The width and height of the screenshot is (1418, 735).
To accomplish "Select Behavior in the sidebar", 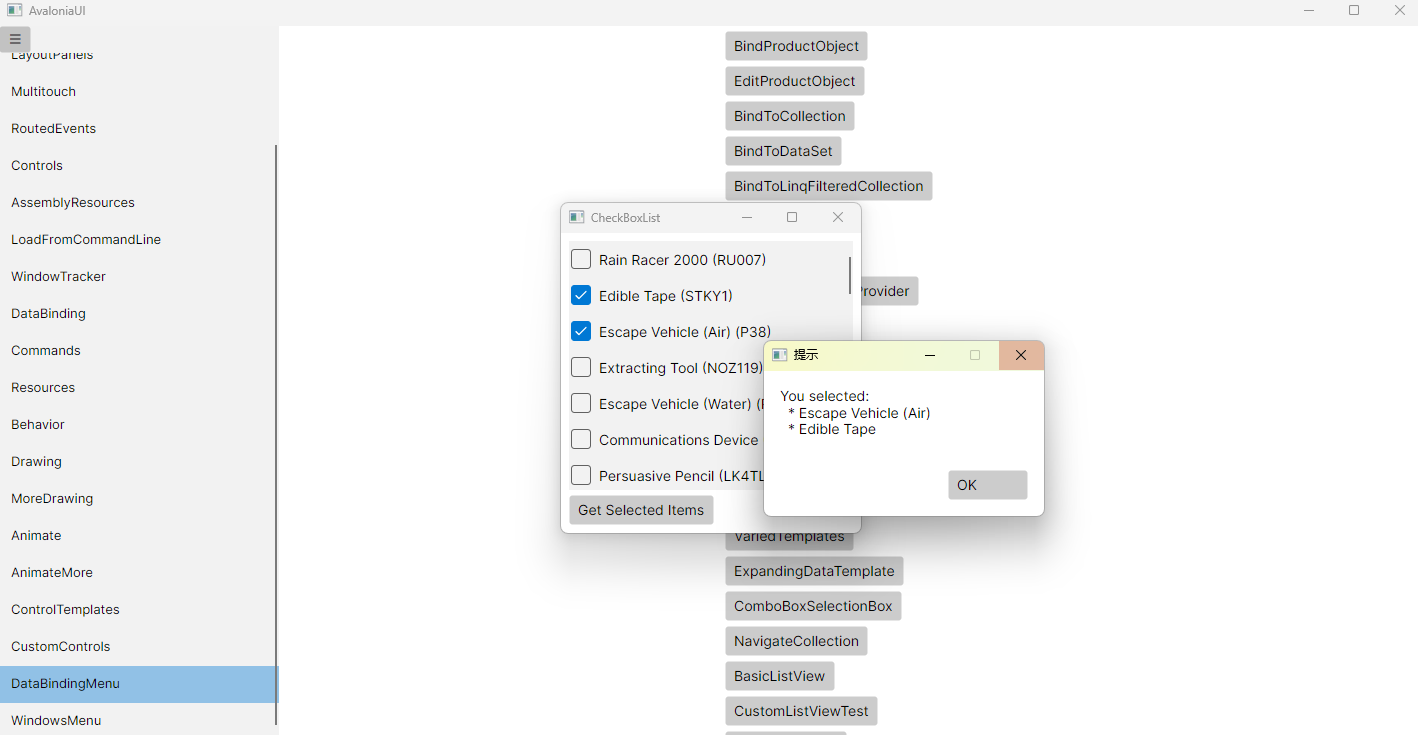I will (x=137, y=424).
